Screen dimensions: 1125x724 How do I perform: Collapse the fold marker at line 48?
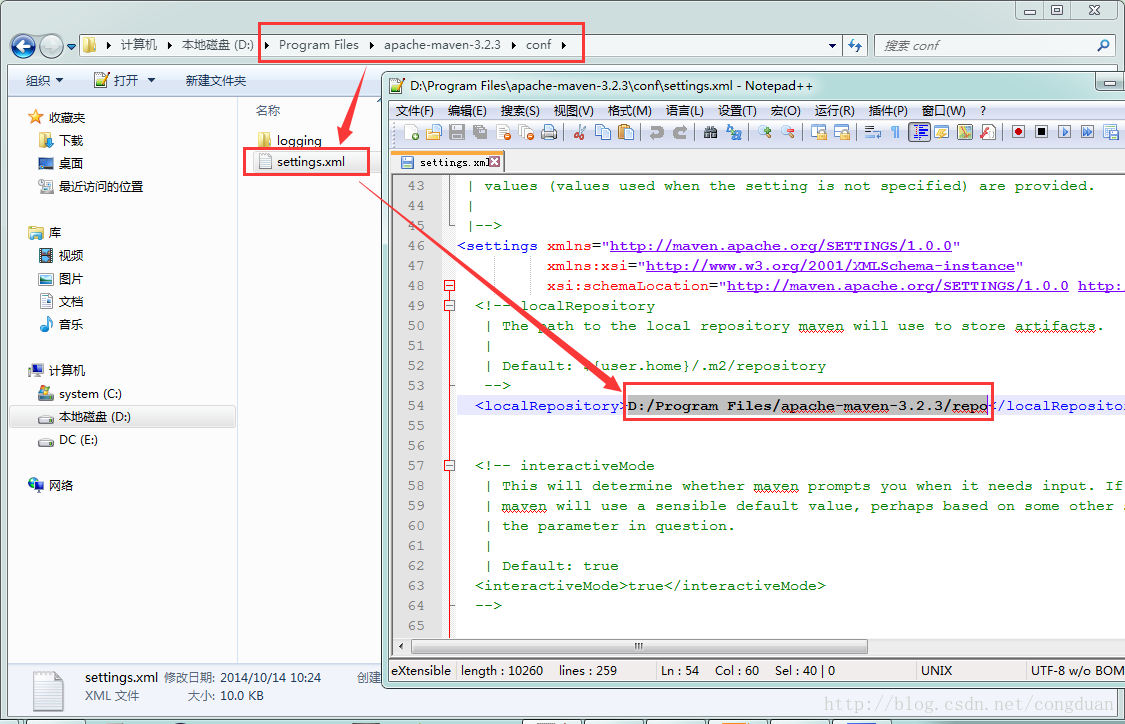click(x=449, y=286)
